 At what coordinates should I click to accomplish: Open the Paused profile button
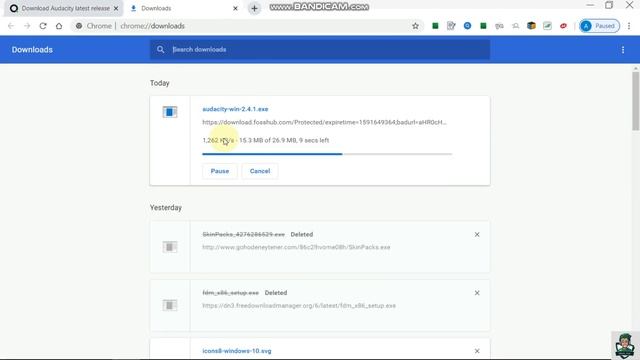tap(599, 26)
